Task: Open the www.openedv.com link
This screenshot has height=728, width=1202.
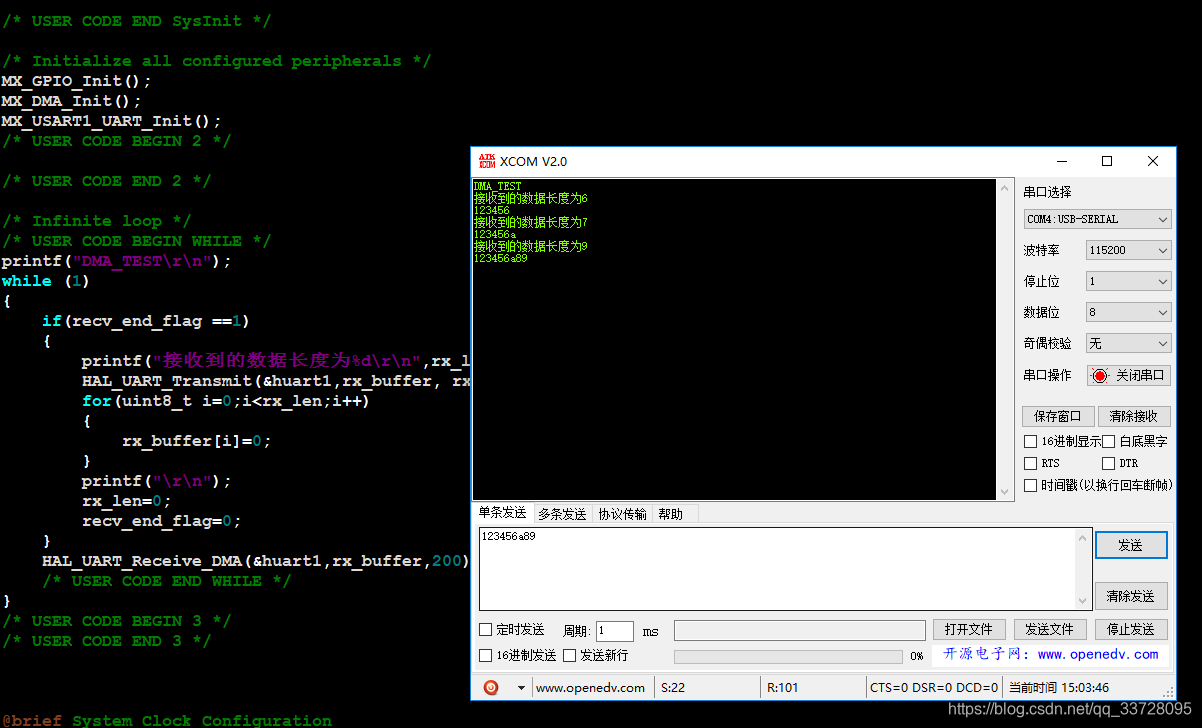Action: tap(1097, 654)
